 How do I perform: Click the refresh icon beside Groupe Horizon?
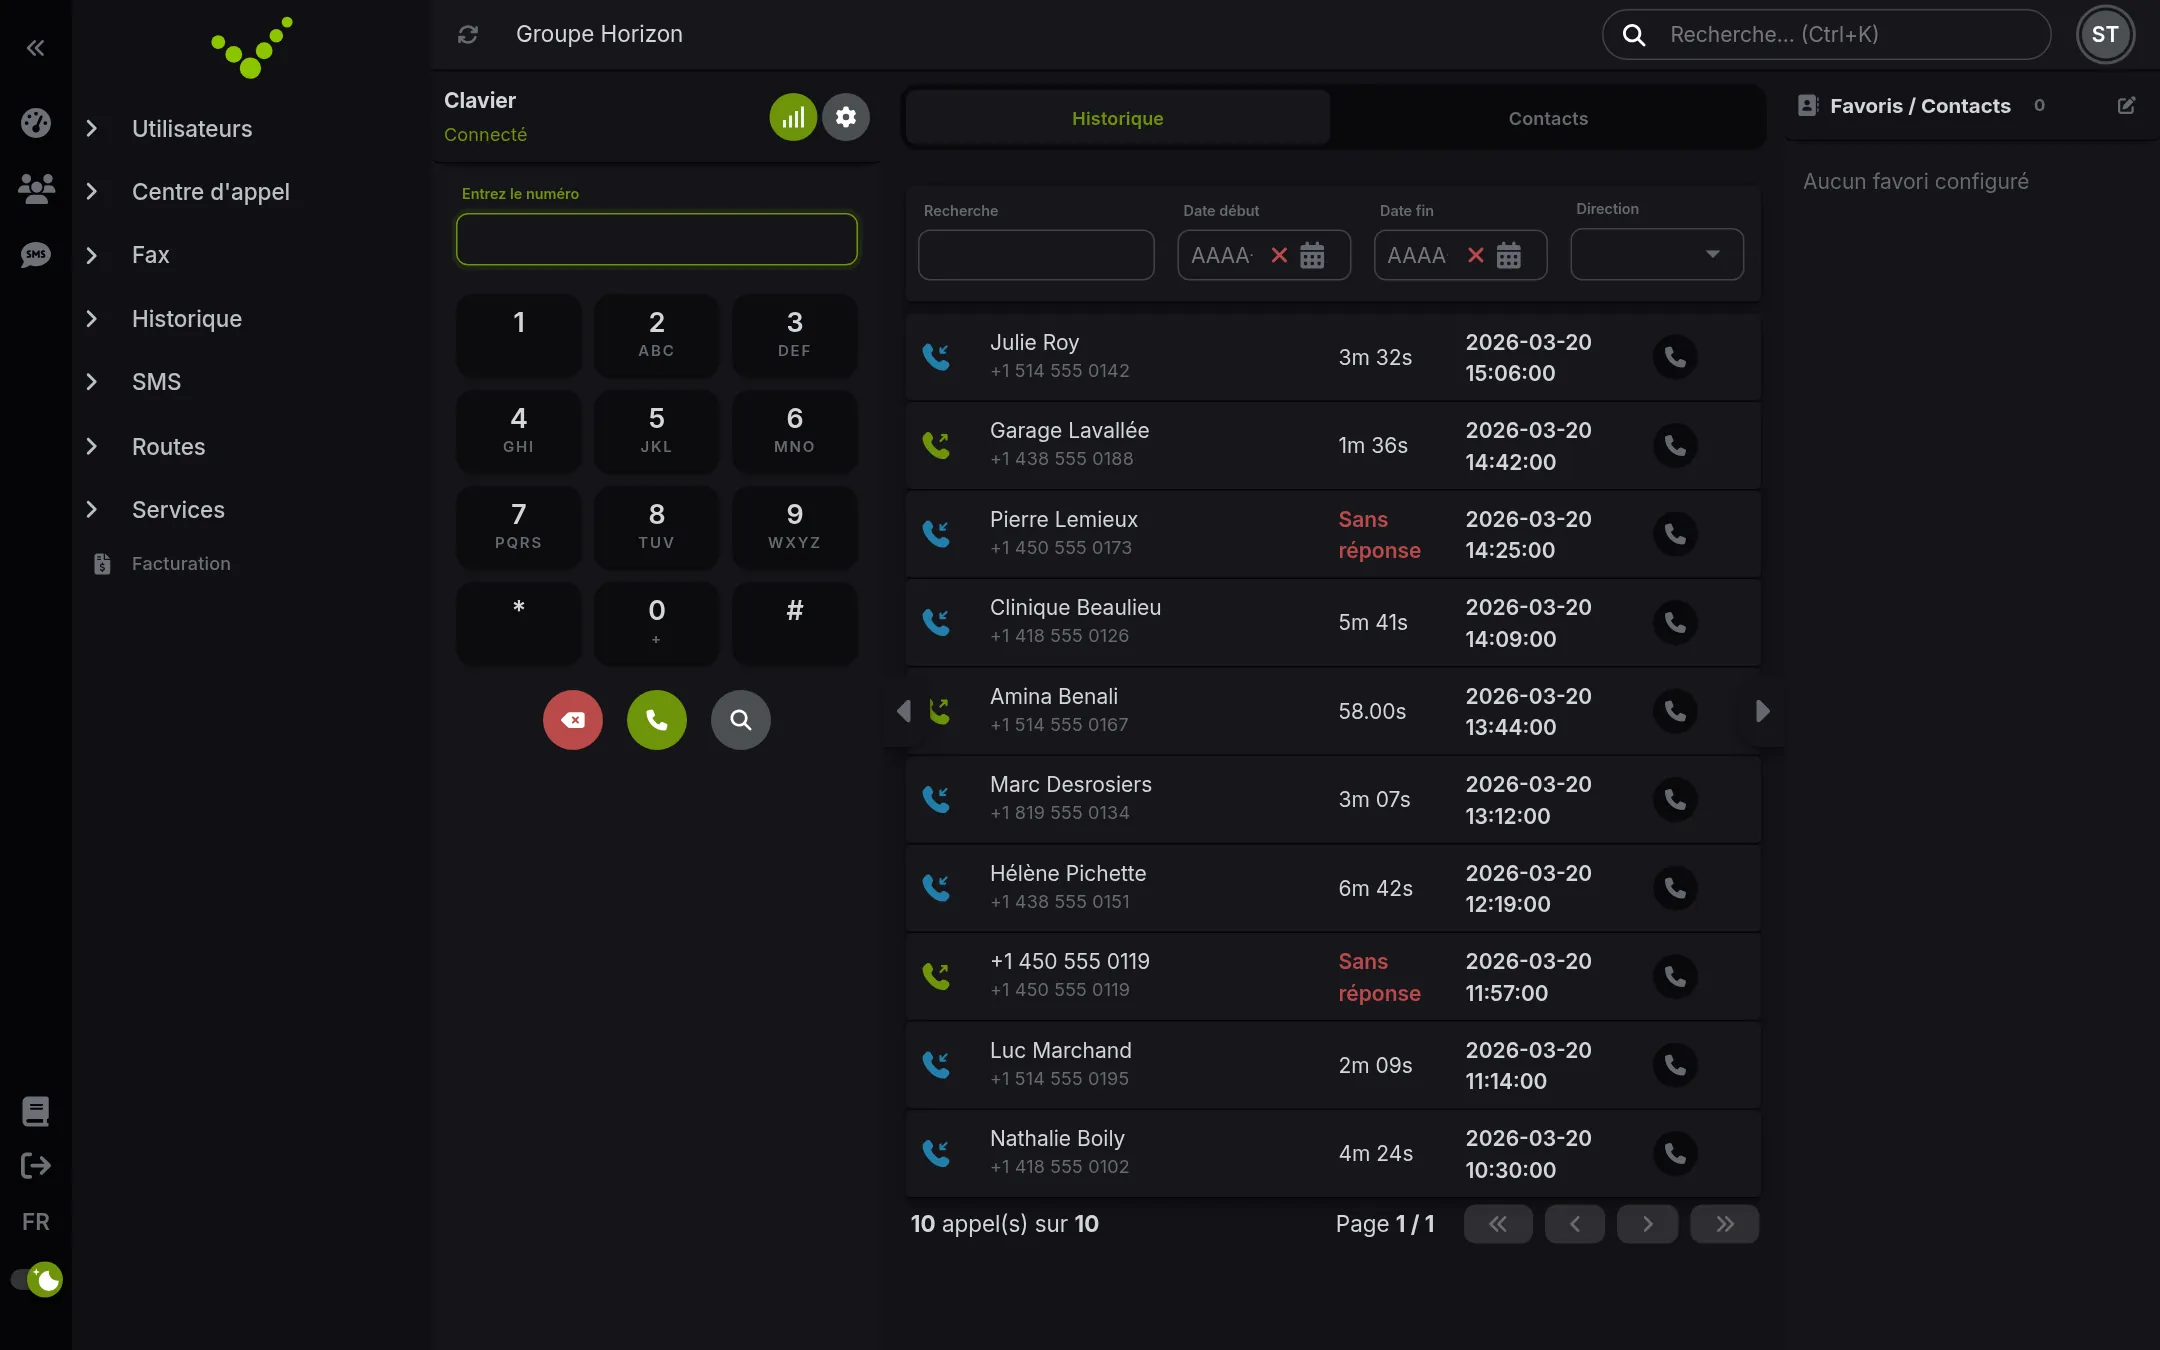pos(467,35)
